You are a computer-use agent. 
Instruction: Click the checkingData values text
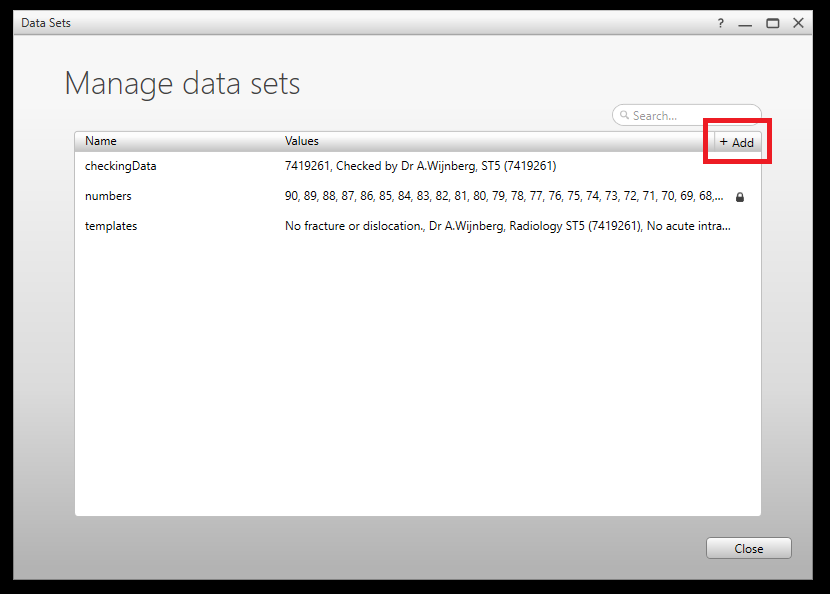pyautogui.click(x=420, y=166)
